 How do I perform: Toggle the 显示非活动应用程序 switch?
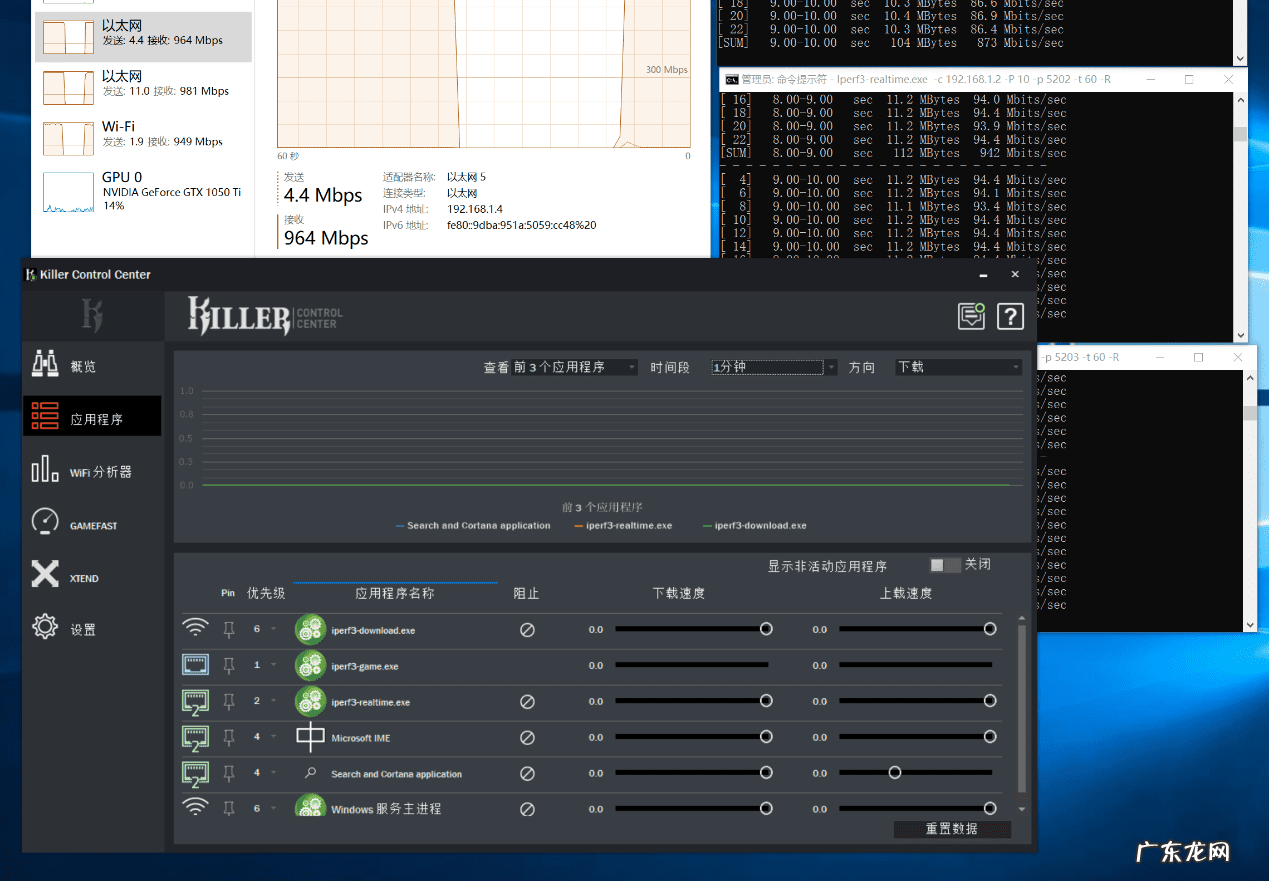[944, 565]
